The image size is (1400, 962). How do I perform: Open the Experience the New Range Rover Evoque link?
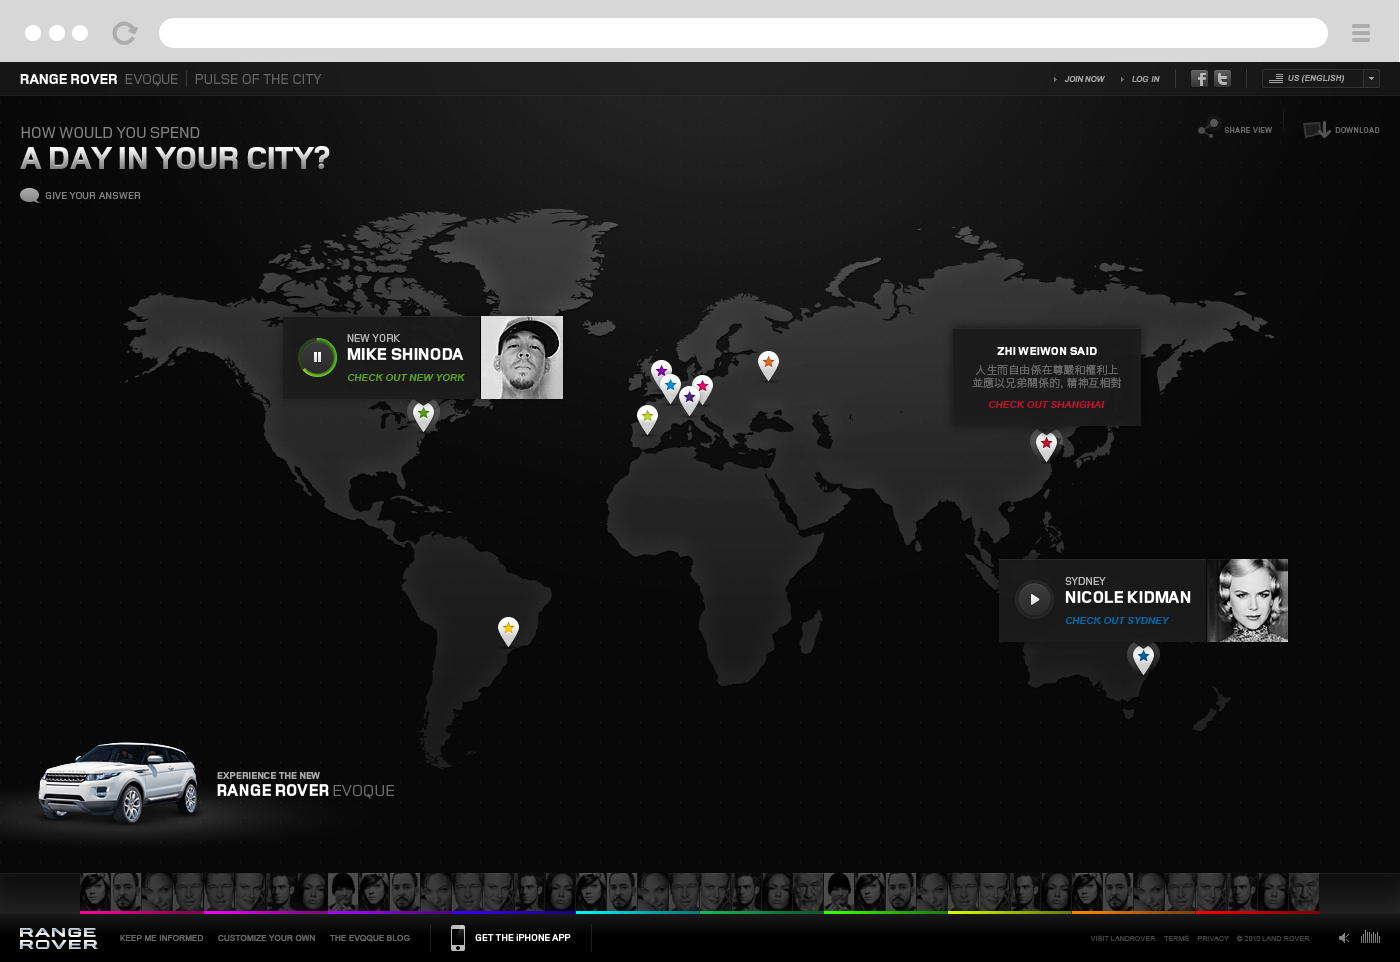point(305,785)
